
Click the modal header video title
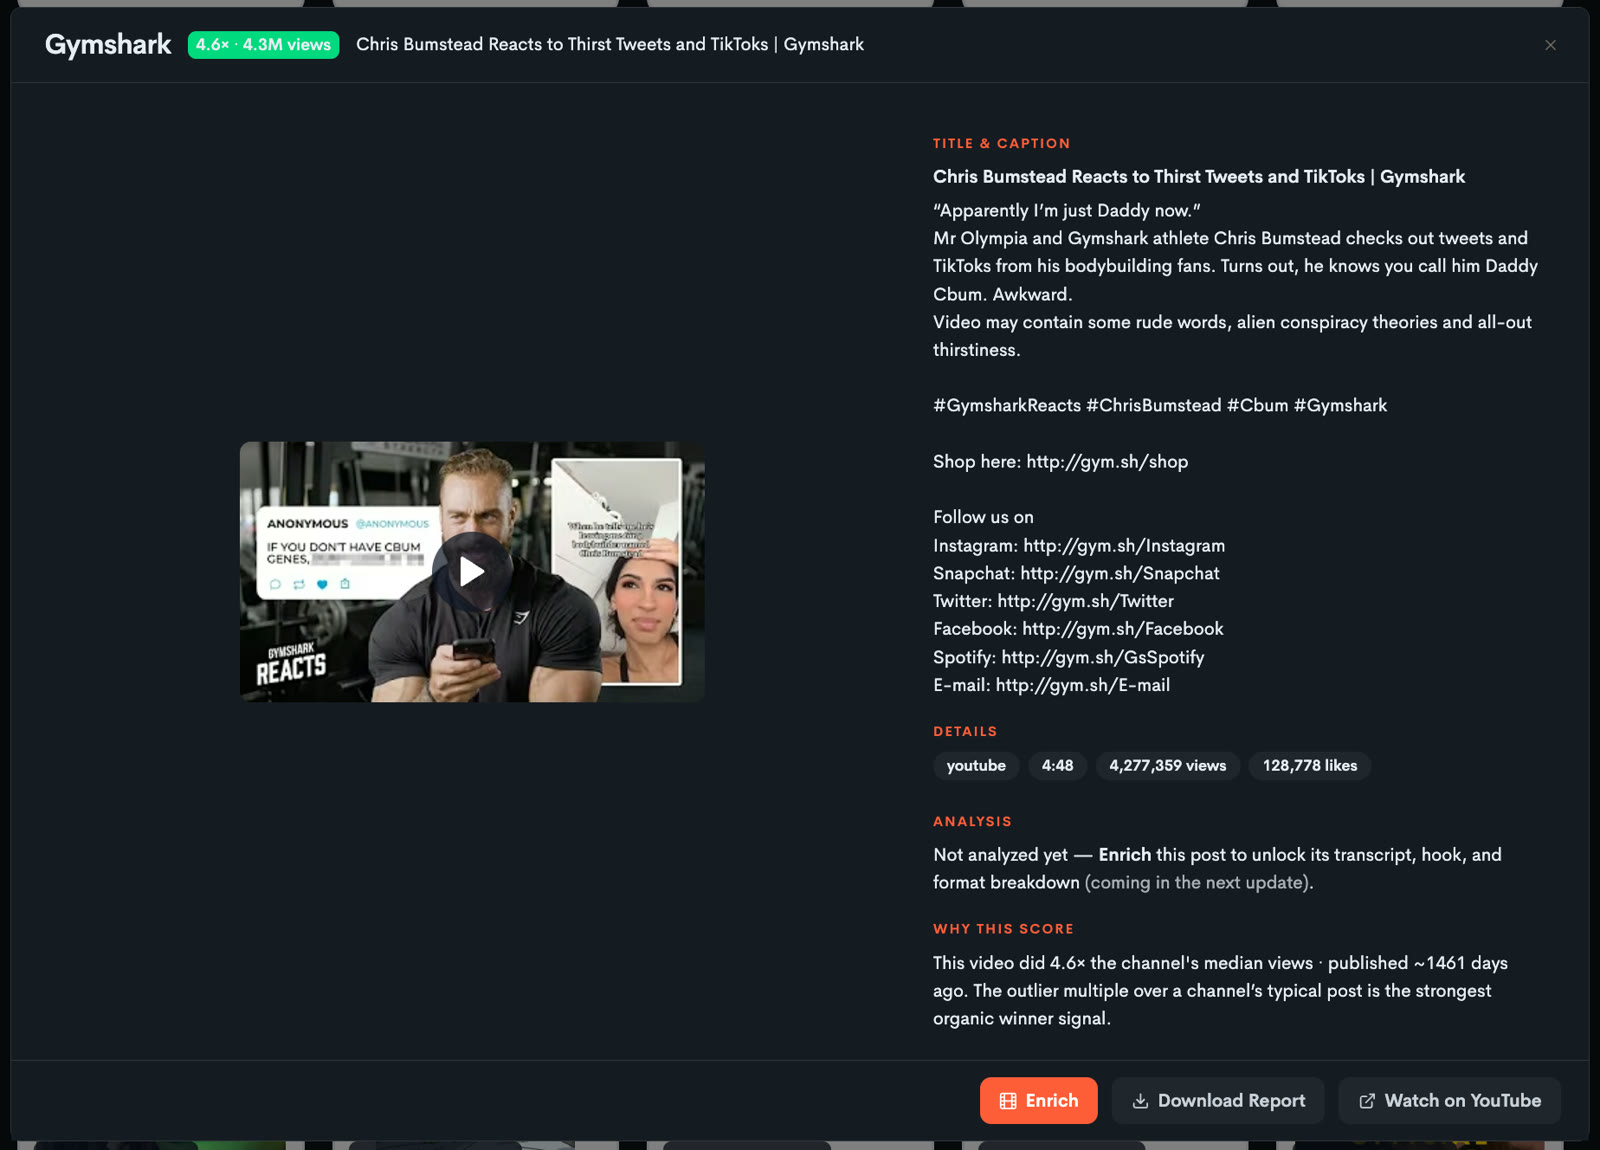point(610,44)
